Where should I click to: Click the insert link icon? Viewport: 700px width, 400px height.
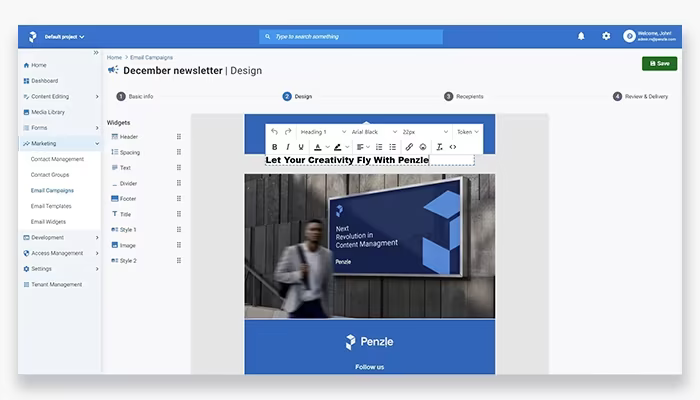click(409, 147)
